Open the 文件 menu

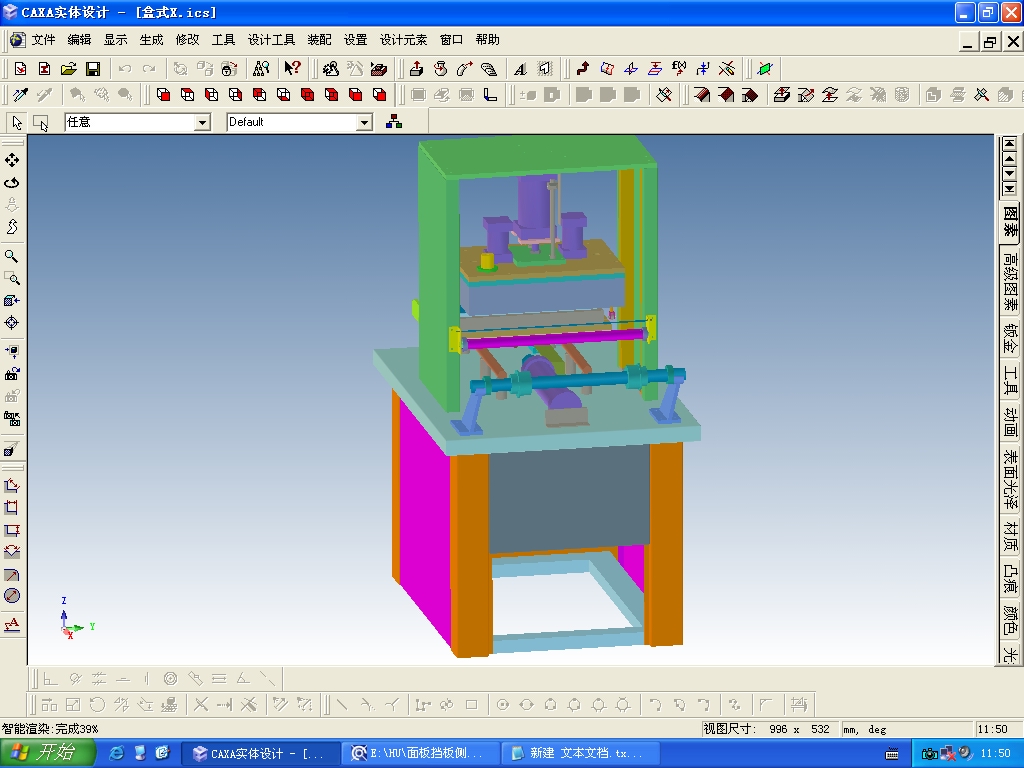click(x=44, y=40)
